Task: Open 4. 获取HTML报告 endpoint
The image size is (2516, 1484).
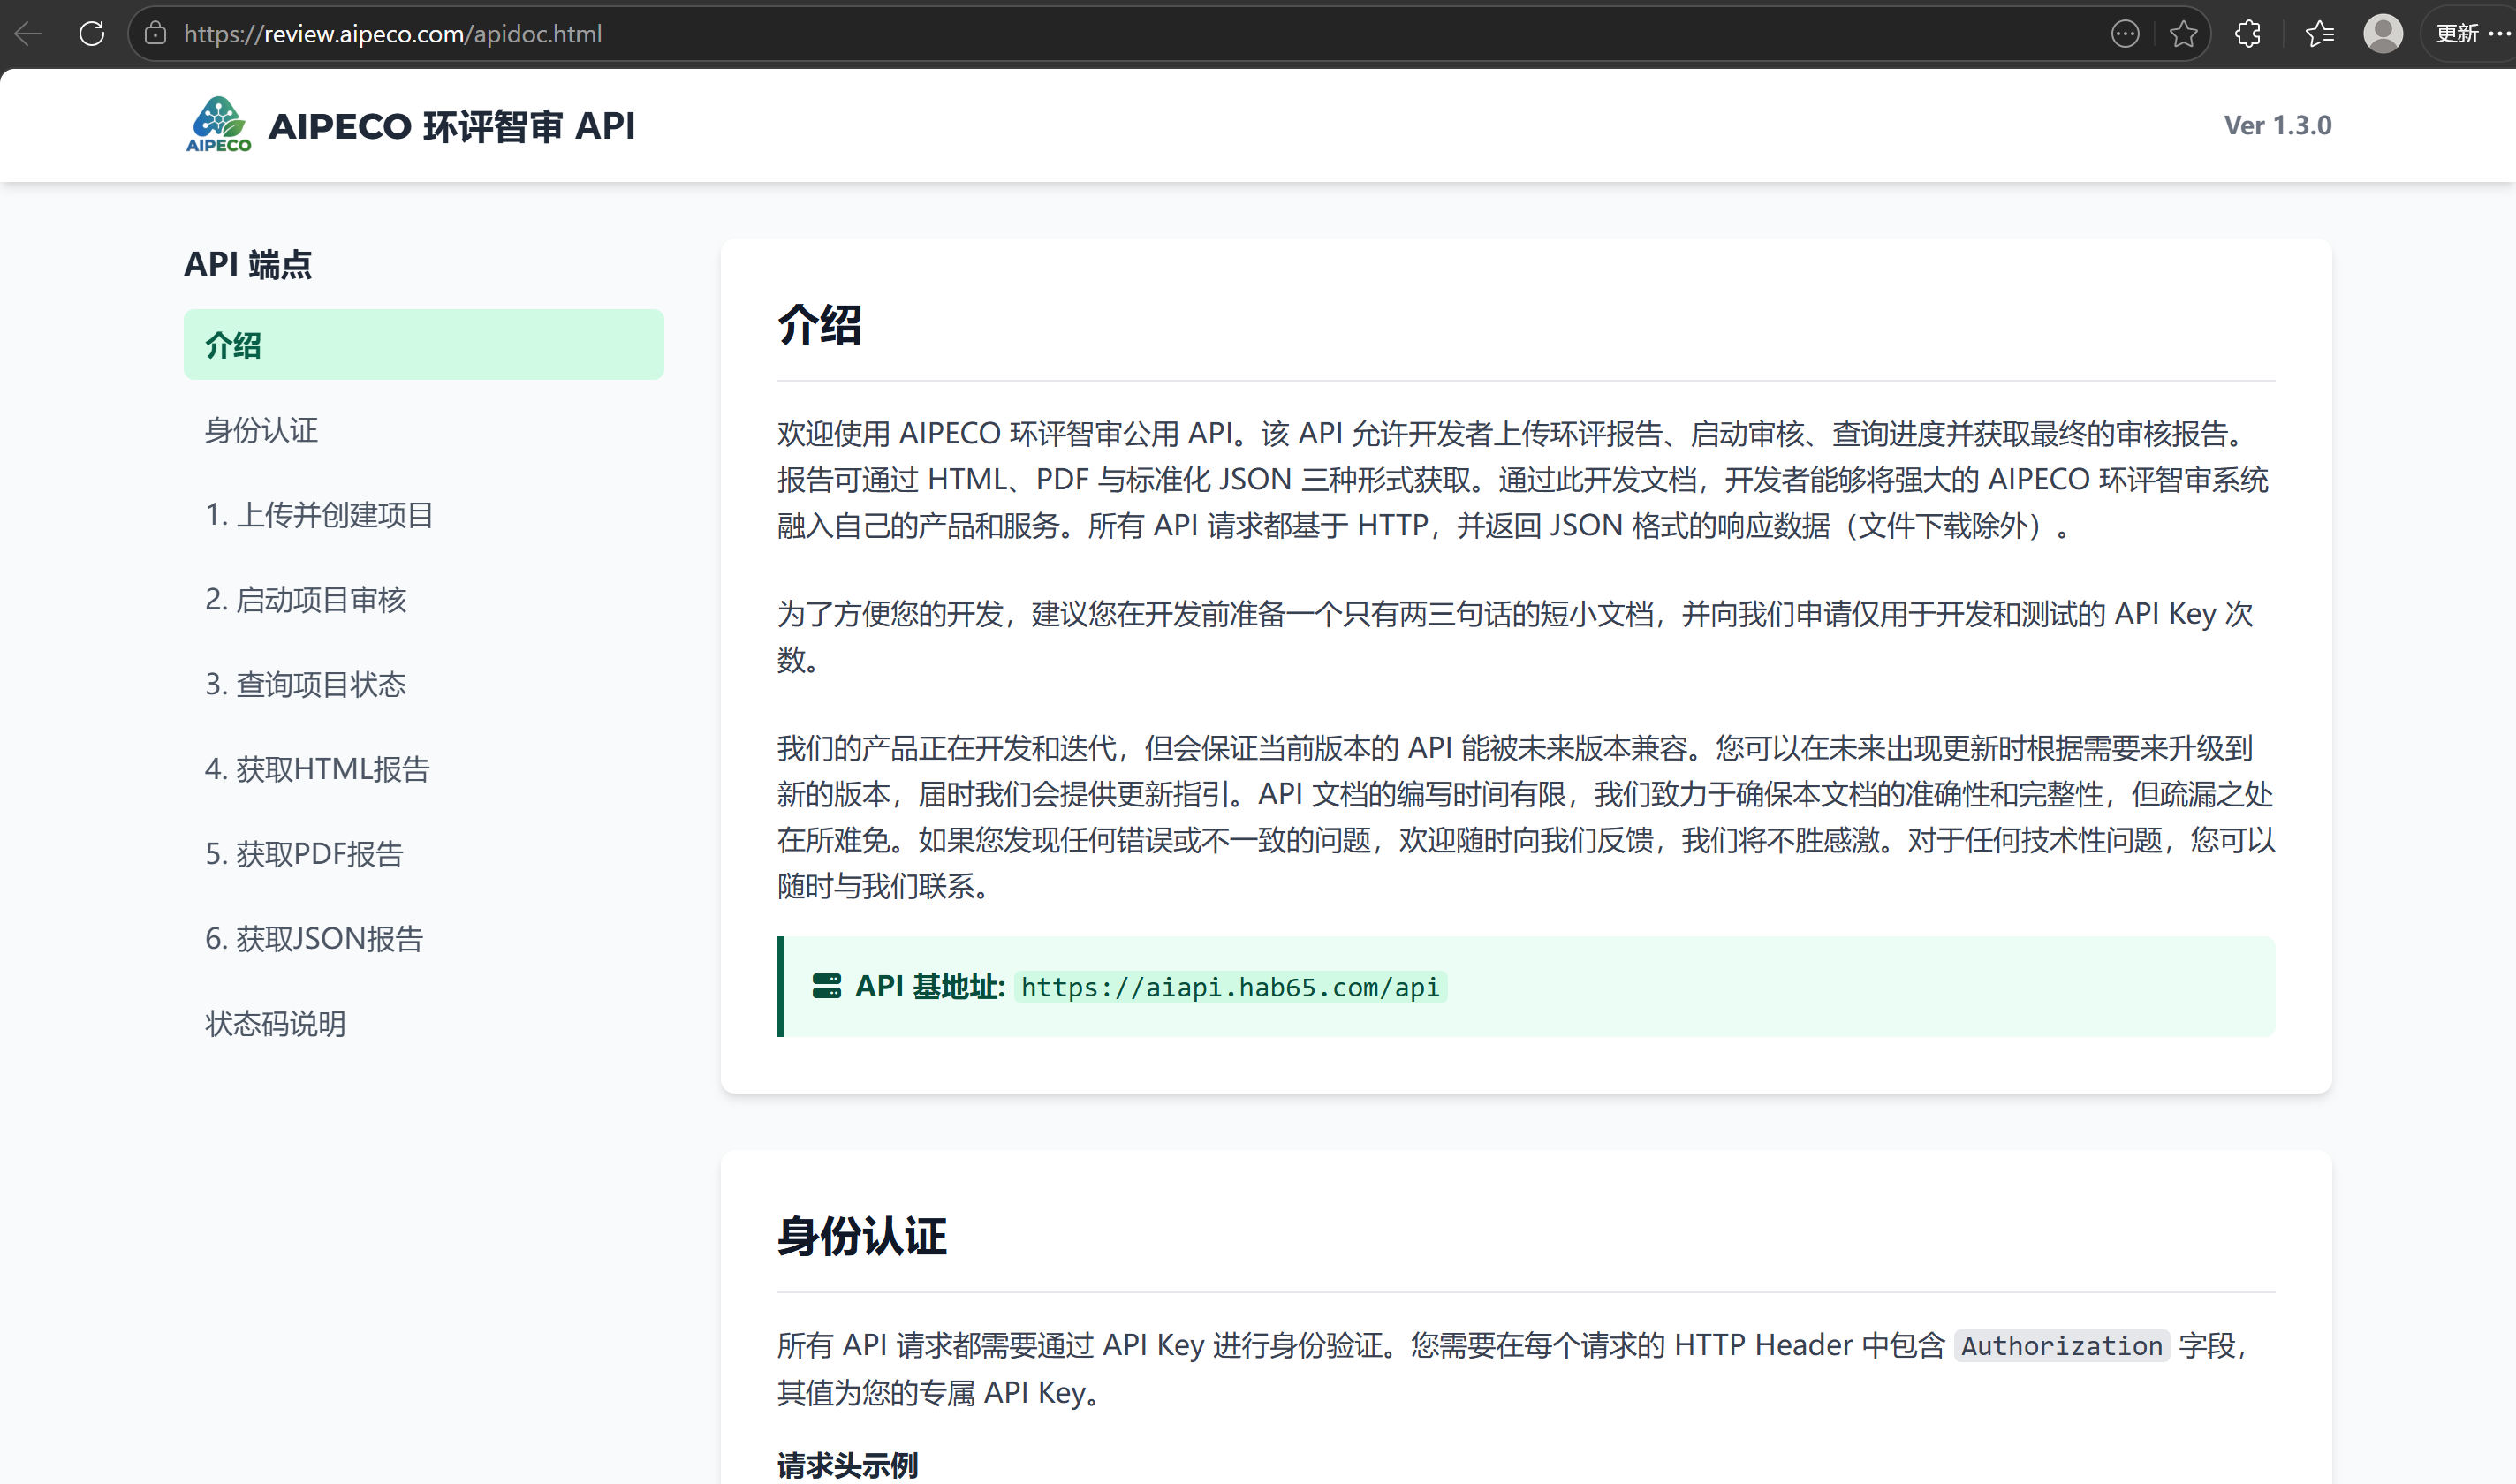Action: coord(317,769)
